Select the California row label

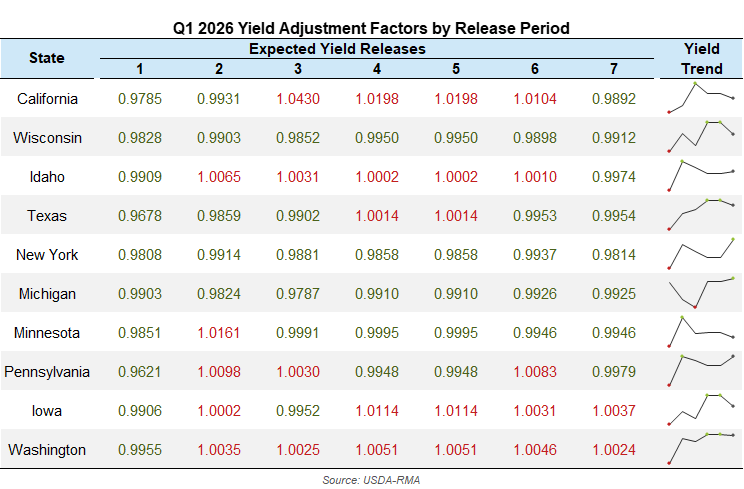click(47, 99)
